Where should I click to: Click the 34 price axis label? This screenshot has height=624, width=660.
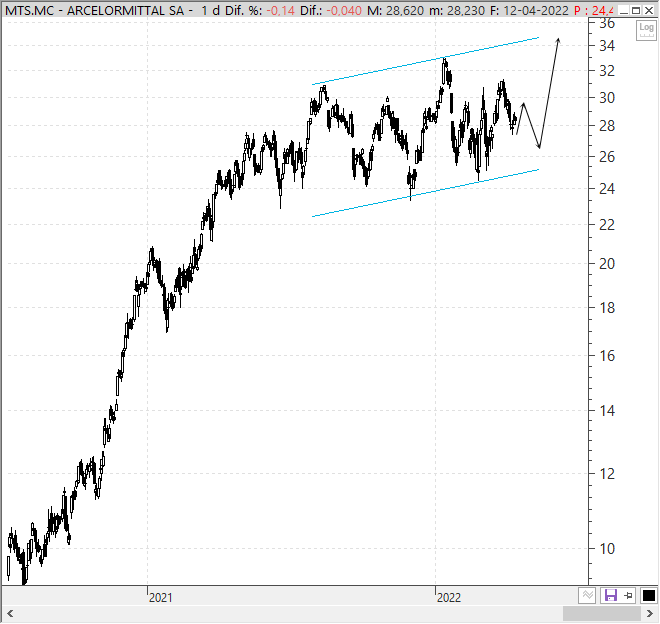(607, 45)
